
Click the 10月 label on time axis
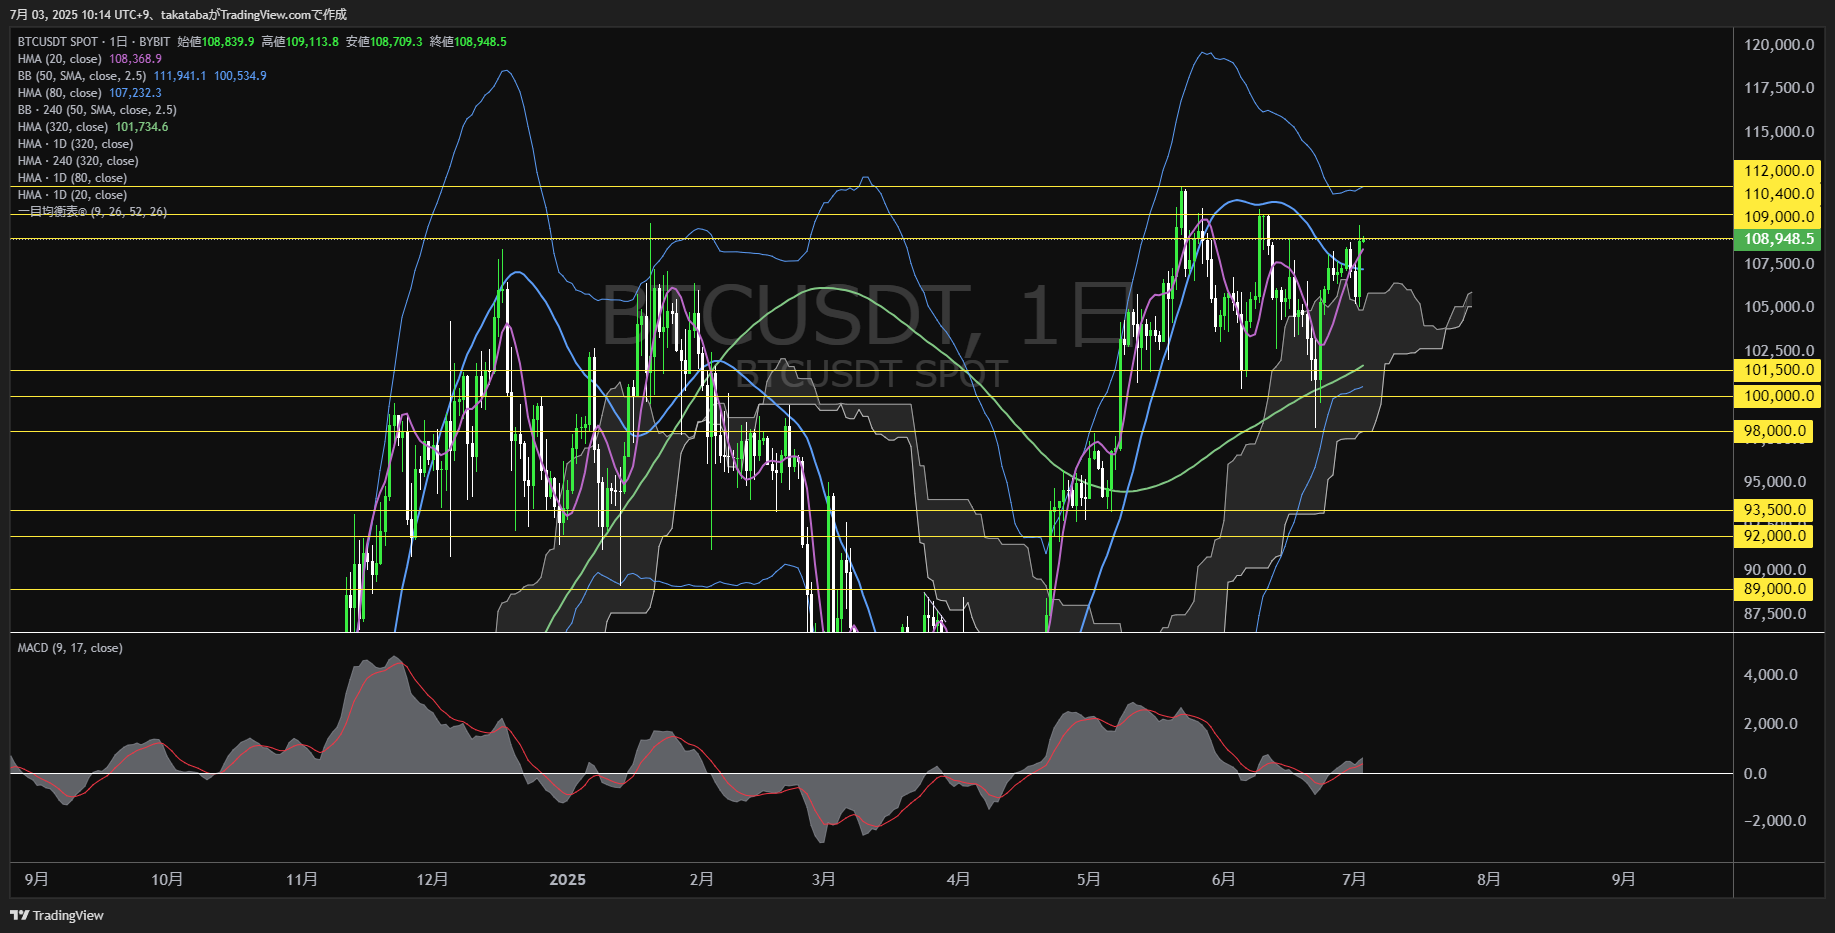167,879
